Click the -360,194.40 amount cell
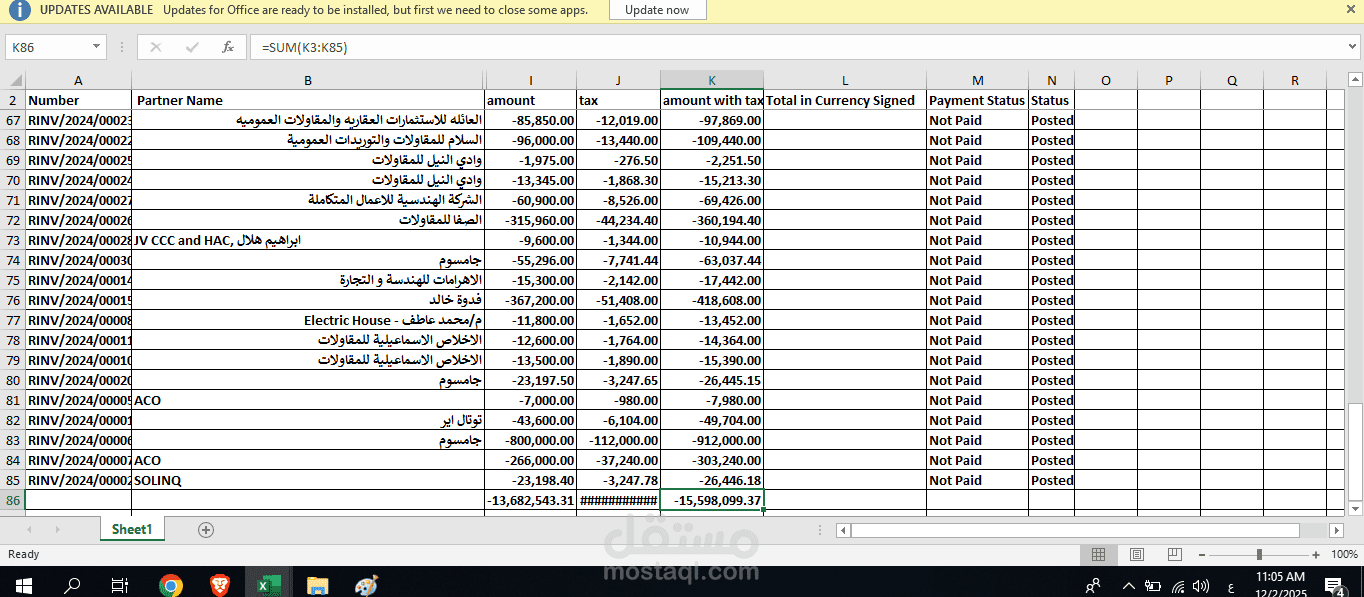This screenshot has width=1364, height=597. pyautogui.click(x=712, y=220)
